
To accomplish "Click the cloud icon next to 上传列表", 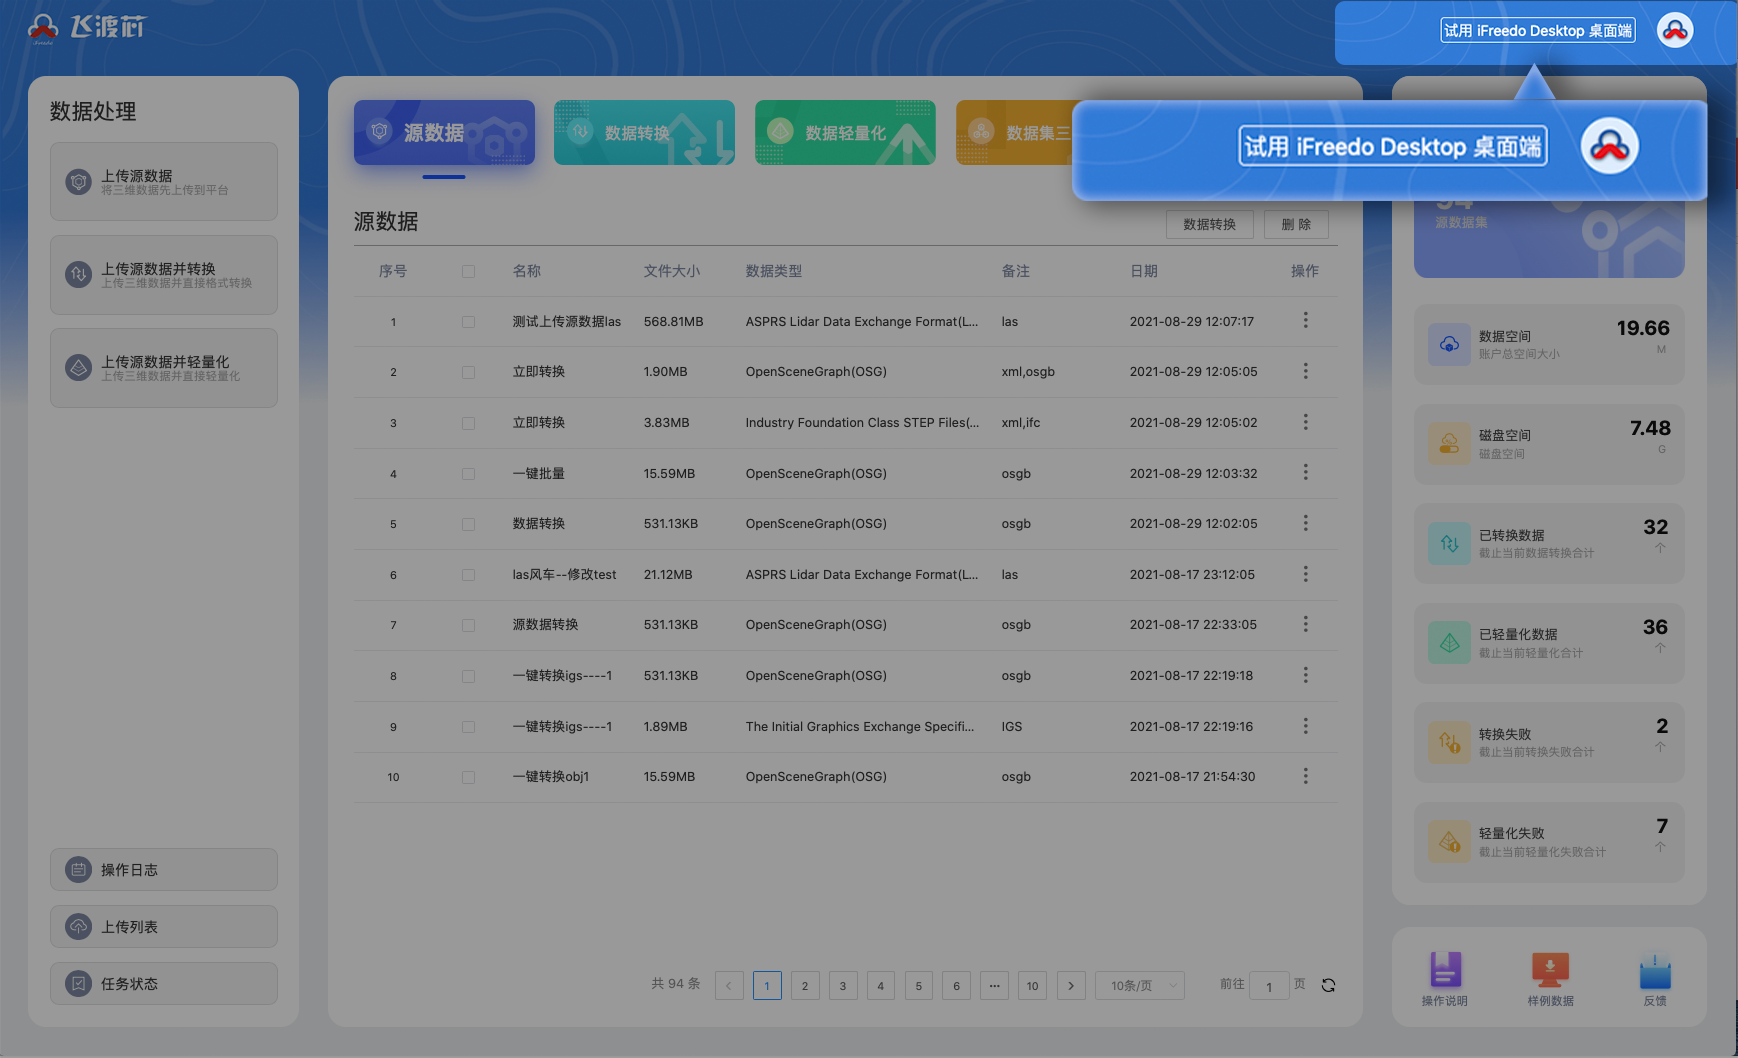I will click(x=78, y=927).
